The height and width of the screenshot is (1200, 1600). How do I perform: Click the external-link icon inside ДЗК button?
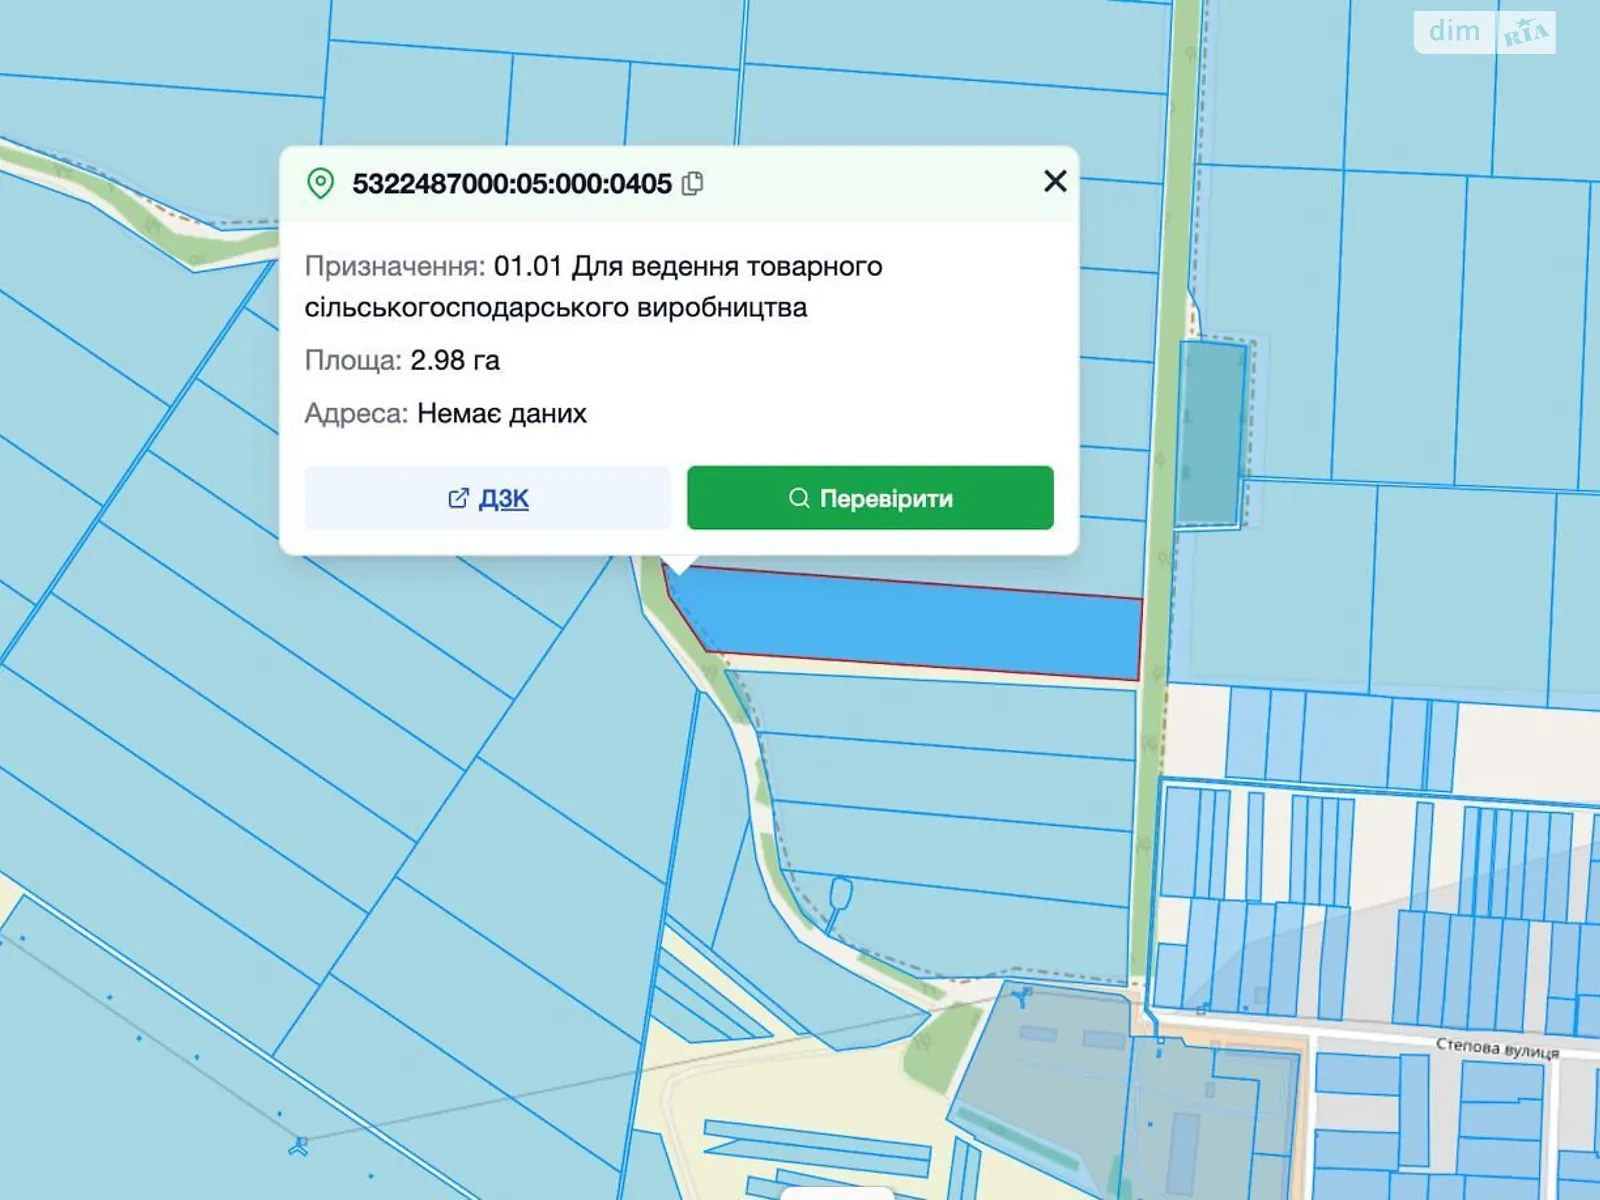click(459, 498)
